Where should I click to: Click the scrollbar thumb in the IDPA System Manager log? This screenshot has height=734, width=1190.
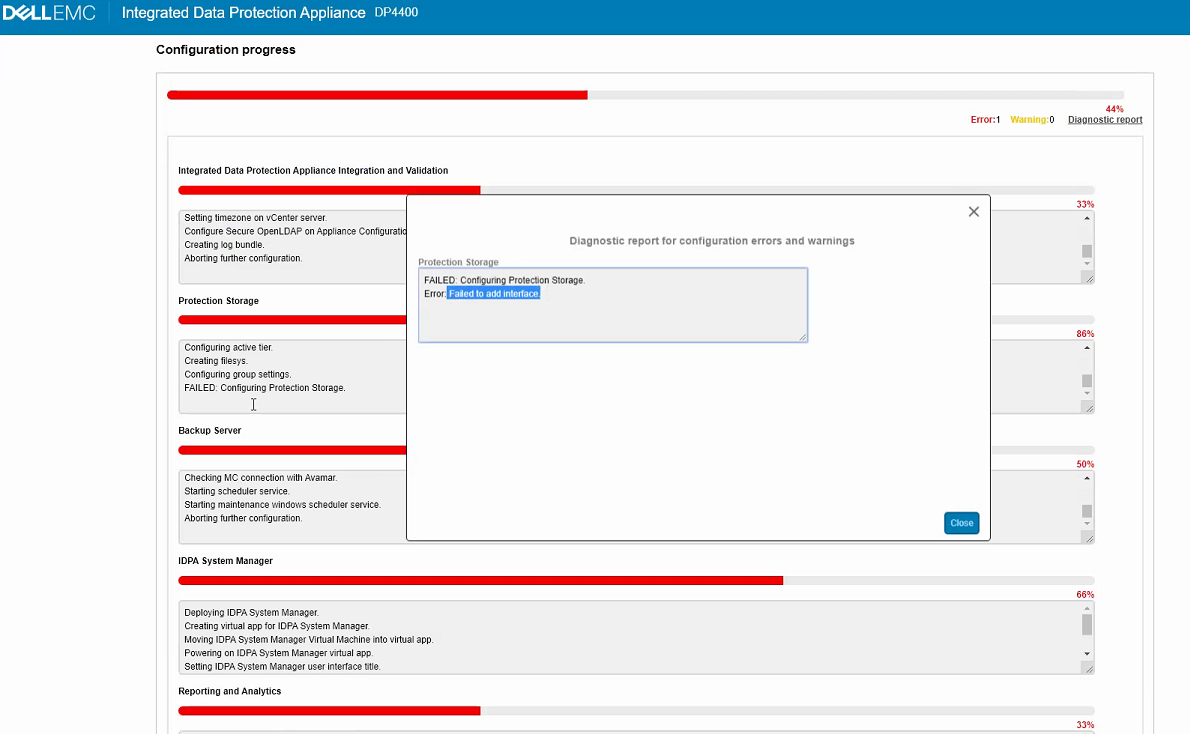(1087, 625)
